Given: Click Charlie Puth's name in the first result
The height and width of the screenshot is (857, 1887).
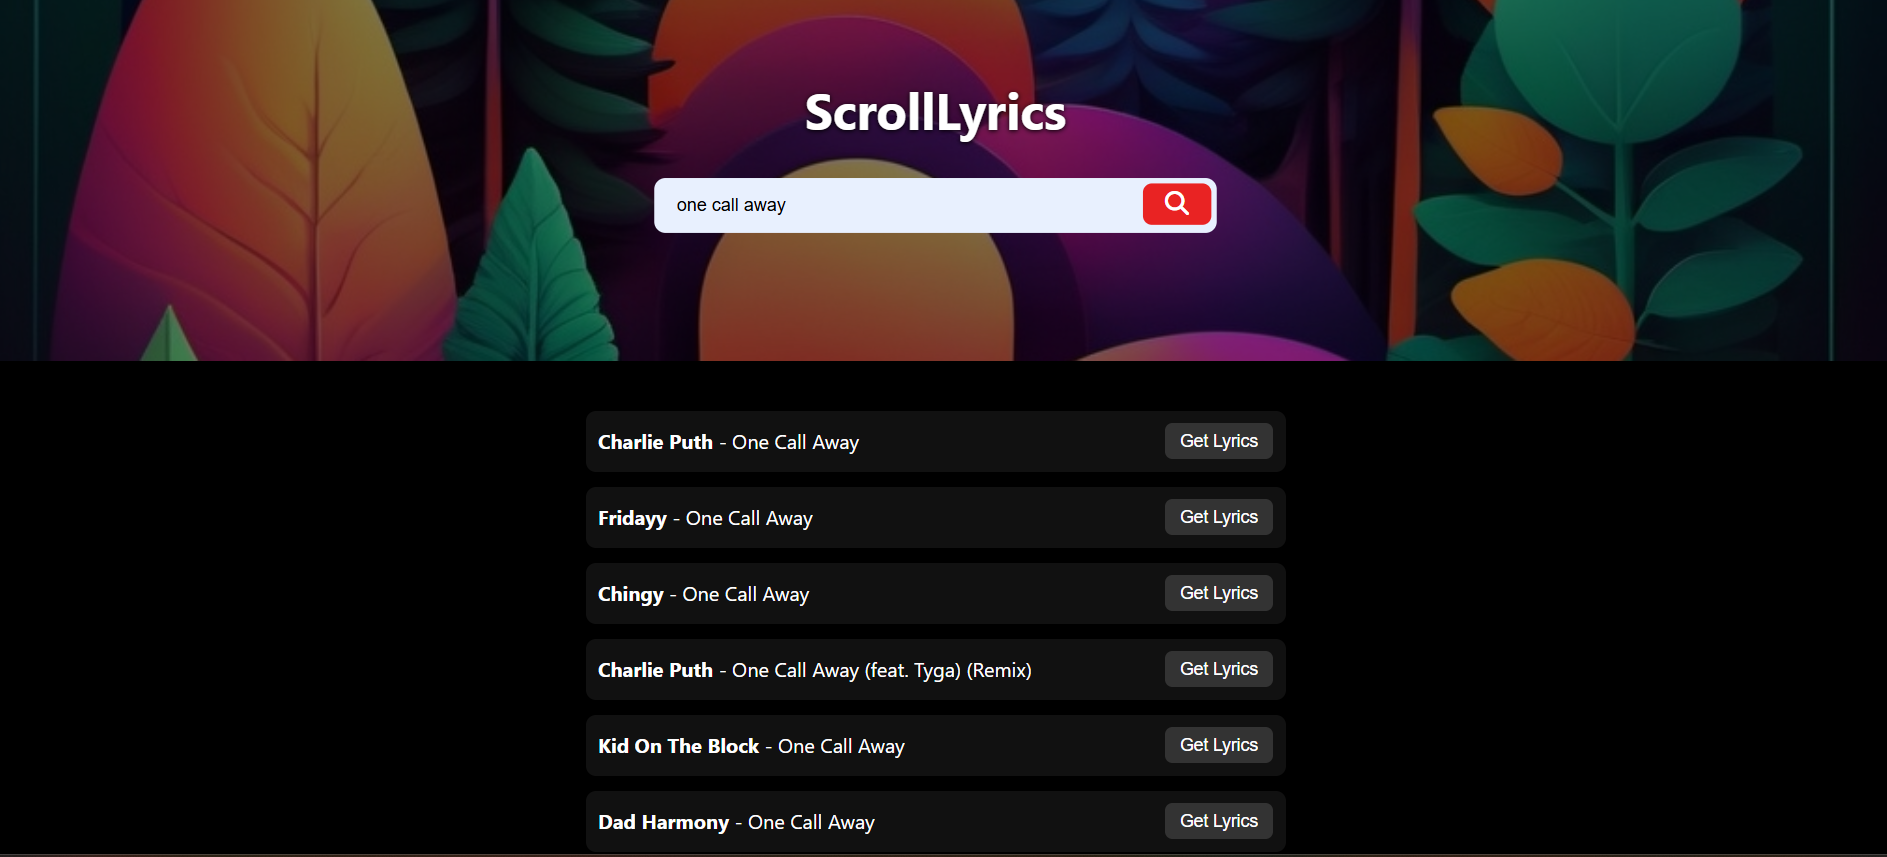Looking at the screenshot, I should click(655, 442).
